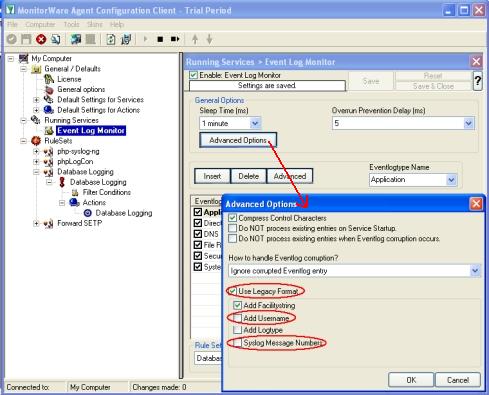Screen dimensions: 489x395
Task: Open the Eventlogtype Name dropdown
Action: pos(451,180)
